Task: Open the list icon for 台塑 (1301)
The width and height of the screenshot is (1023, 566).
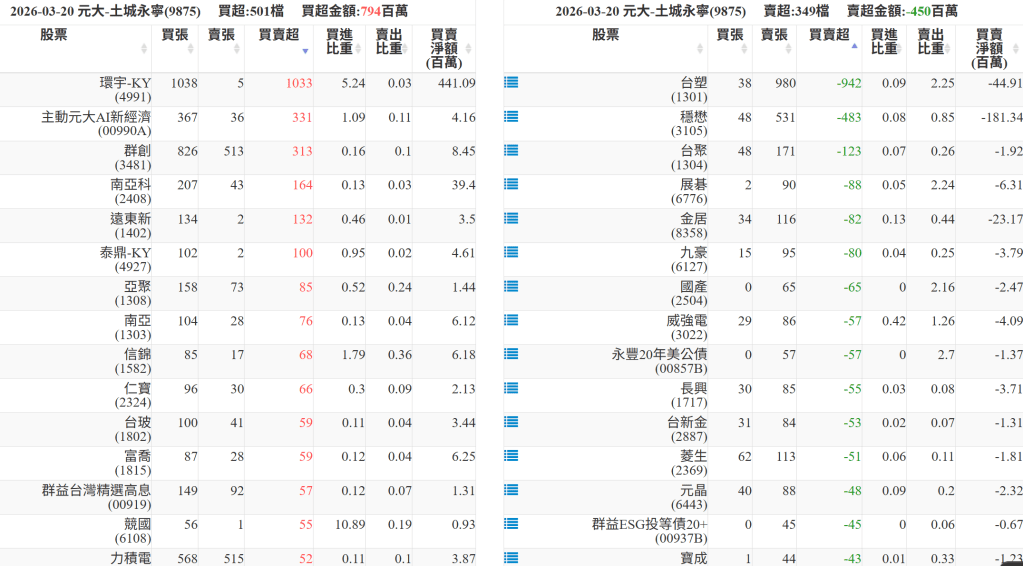Action: pos(511,83)
